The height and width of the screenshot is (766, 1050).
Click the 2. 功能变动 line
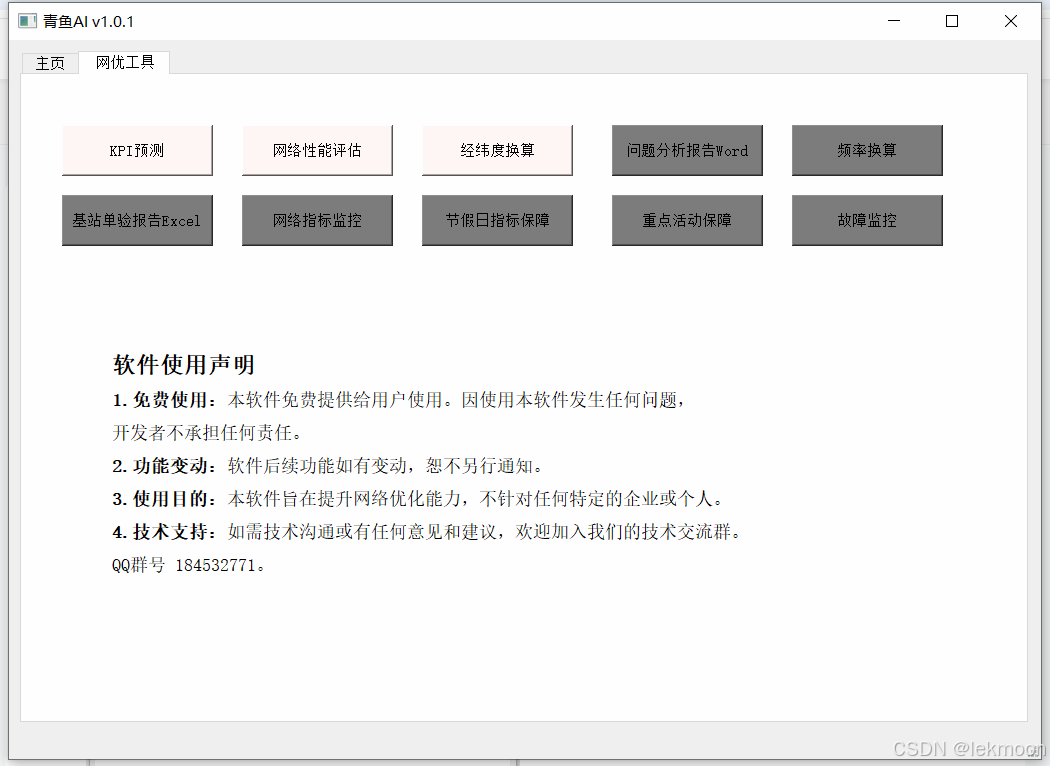click(x=328, y=466)
